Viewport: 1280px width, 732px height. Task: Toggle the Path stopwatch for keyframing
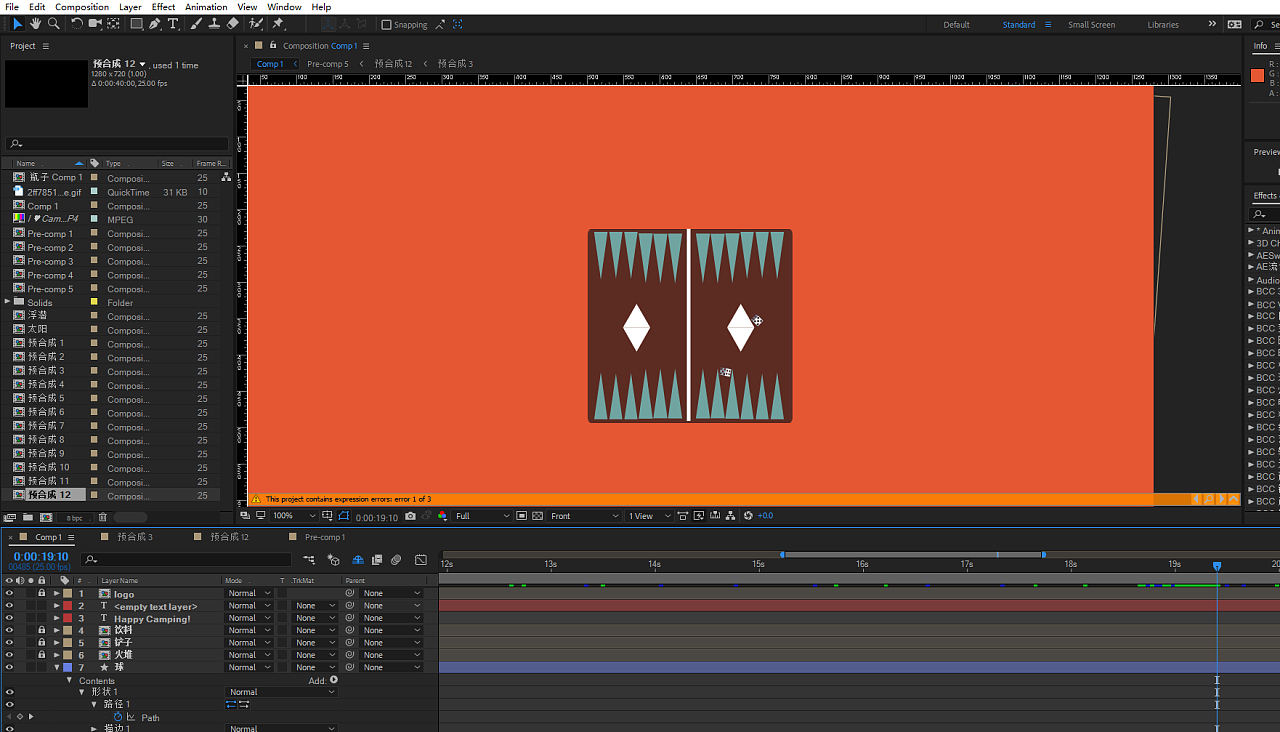pos(117,717)
